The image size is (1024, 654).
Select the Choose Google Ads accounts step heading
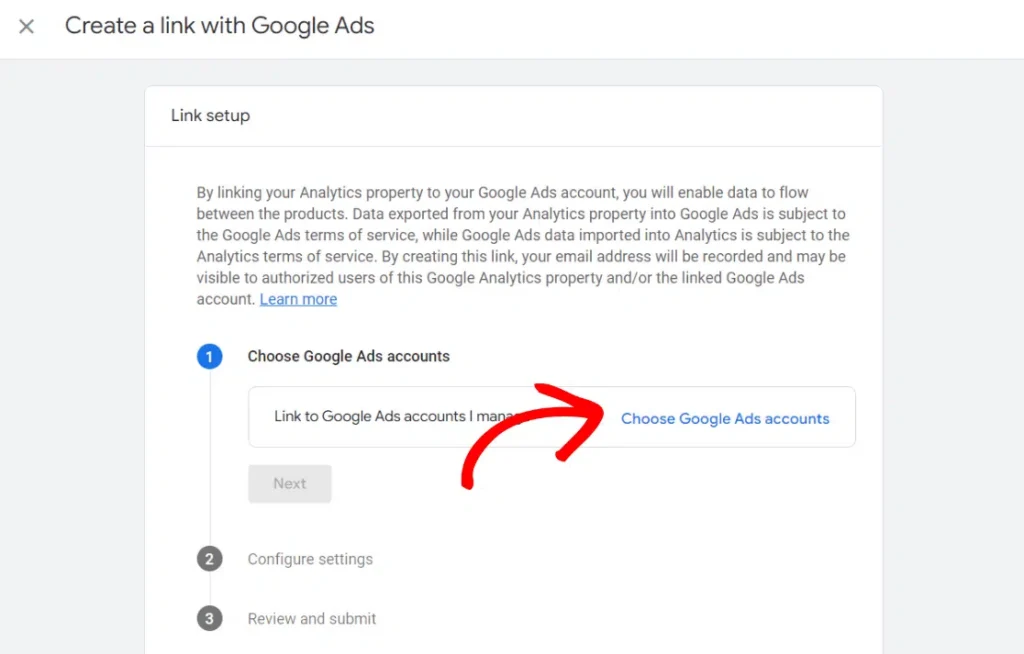pyautogui.click(x=348, y=356)
